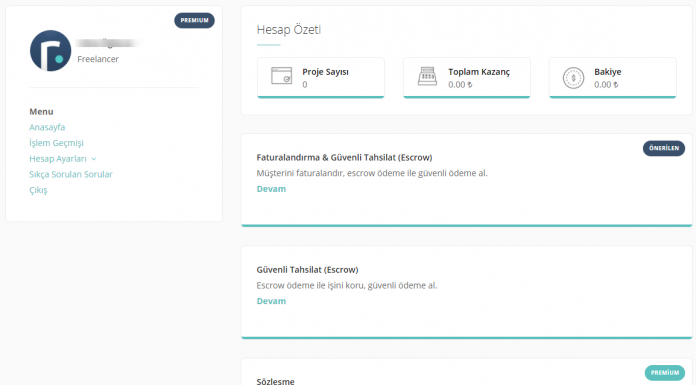Click the Proje Sayısı window icon
The image size is (696, 385).
click(281, 76)
